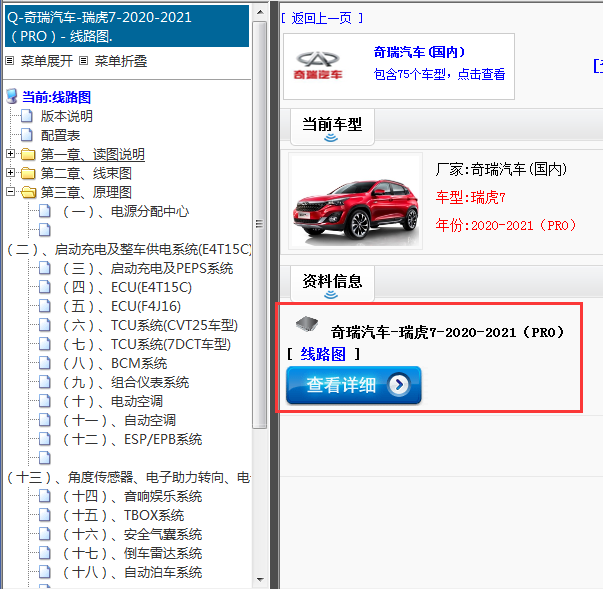Viewport: 603px width, 589px height.
Task: Click the 菜单展开 expand-menu icon
Action: pyautogui.click(x=10, y=61)
